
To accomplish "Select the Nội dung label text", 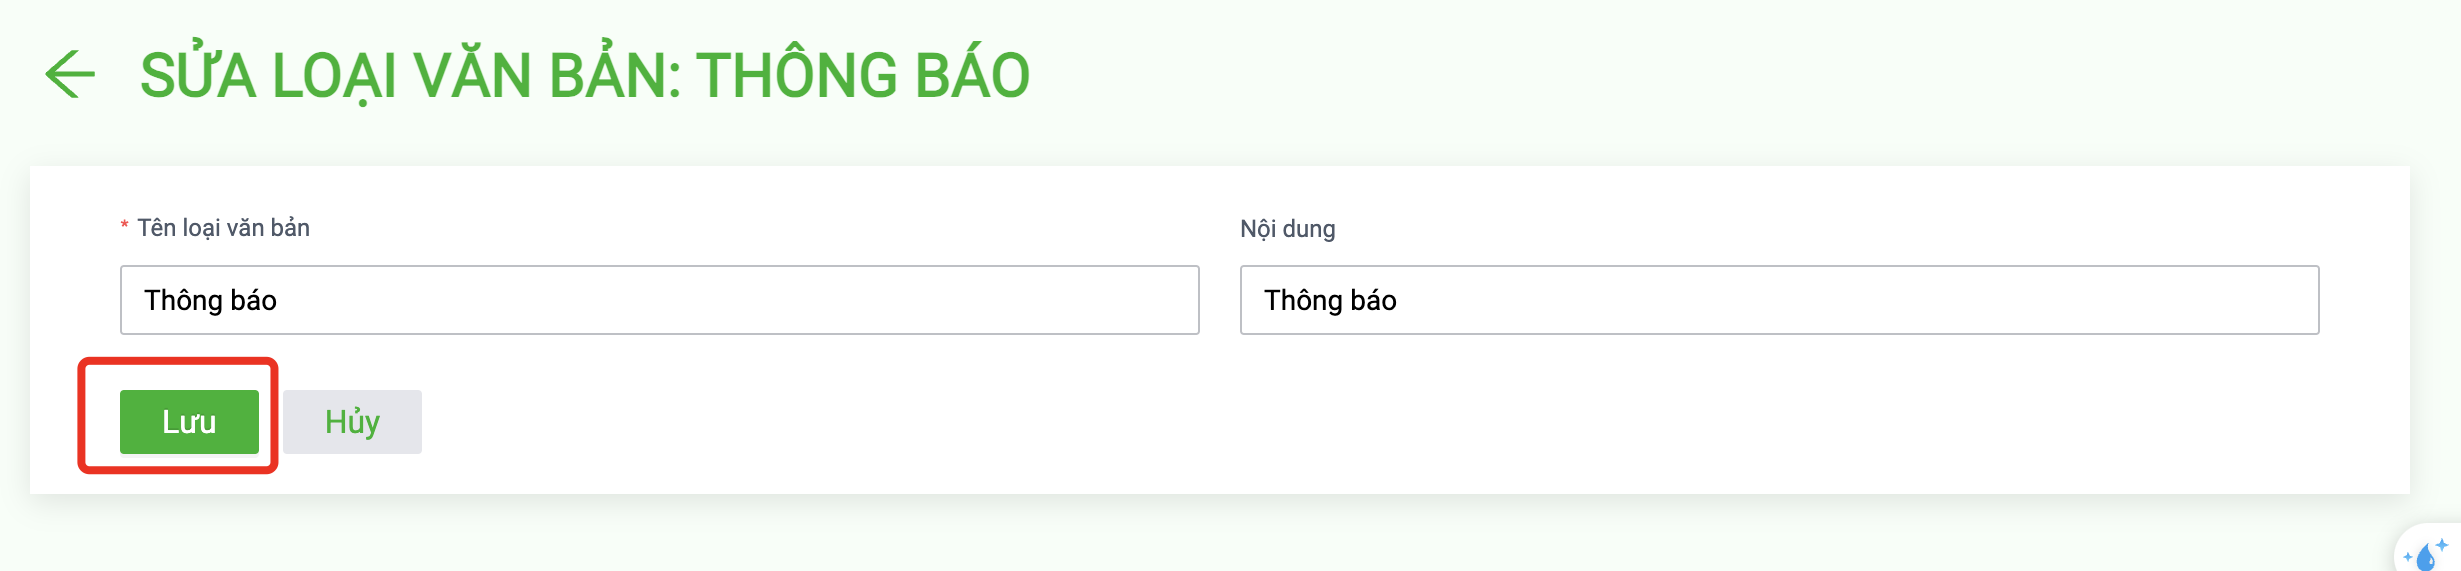I will coord(1287,229).
